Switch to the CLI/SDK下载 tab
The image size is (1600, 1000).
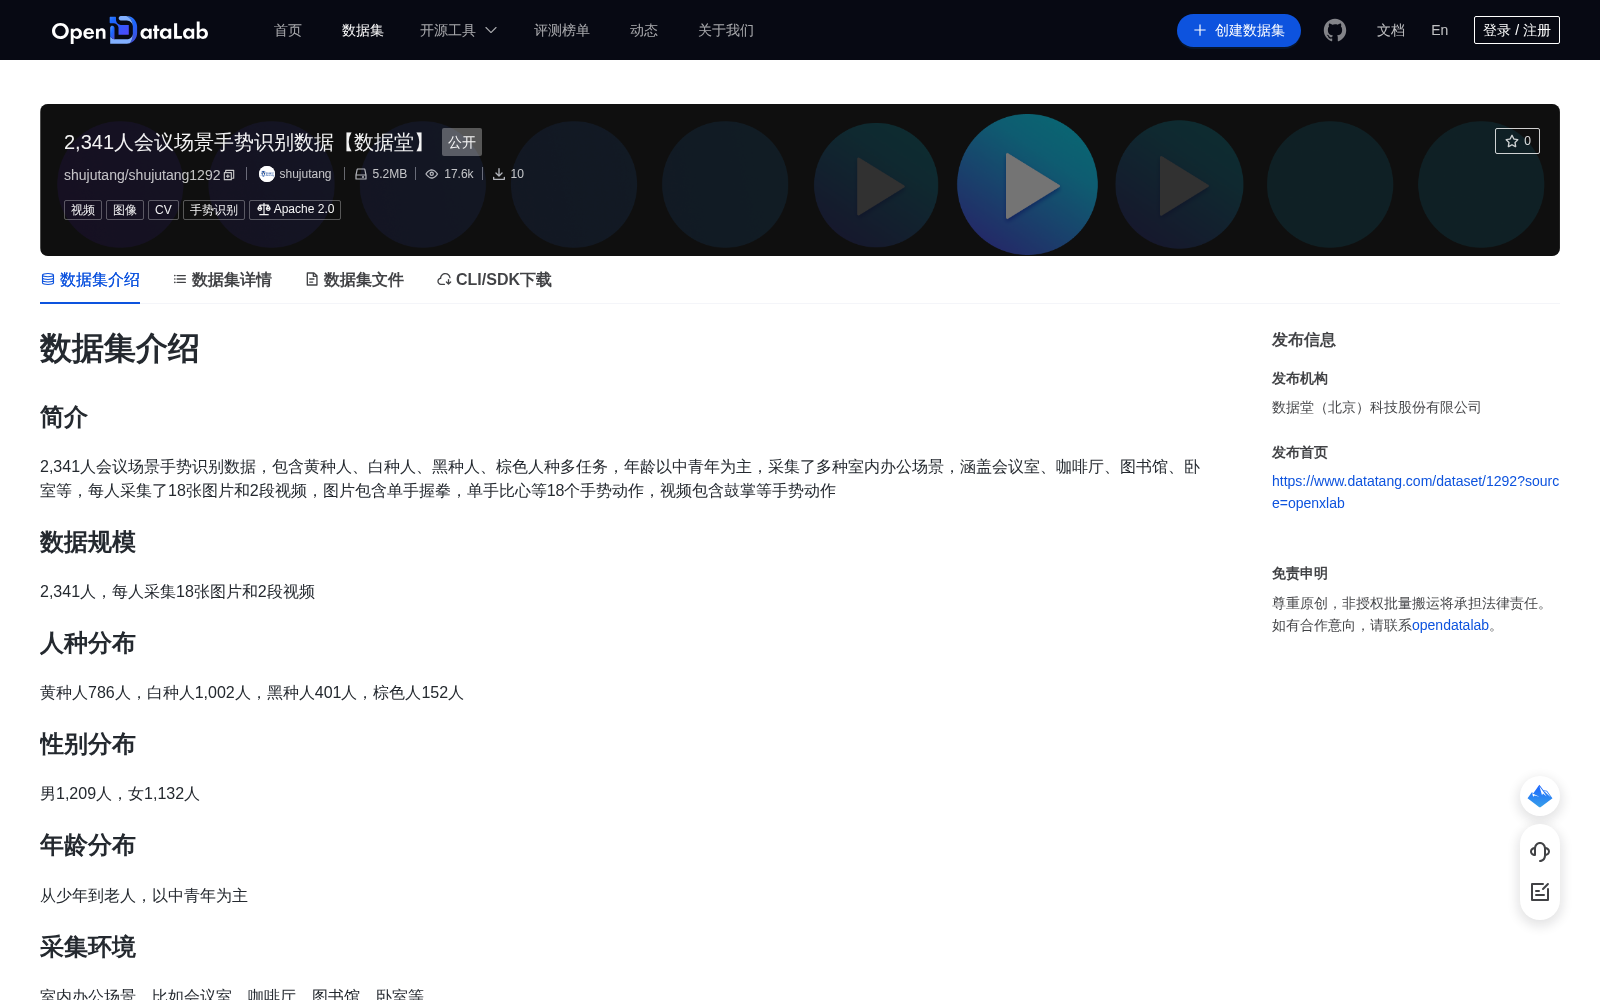coord(494,280)
